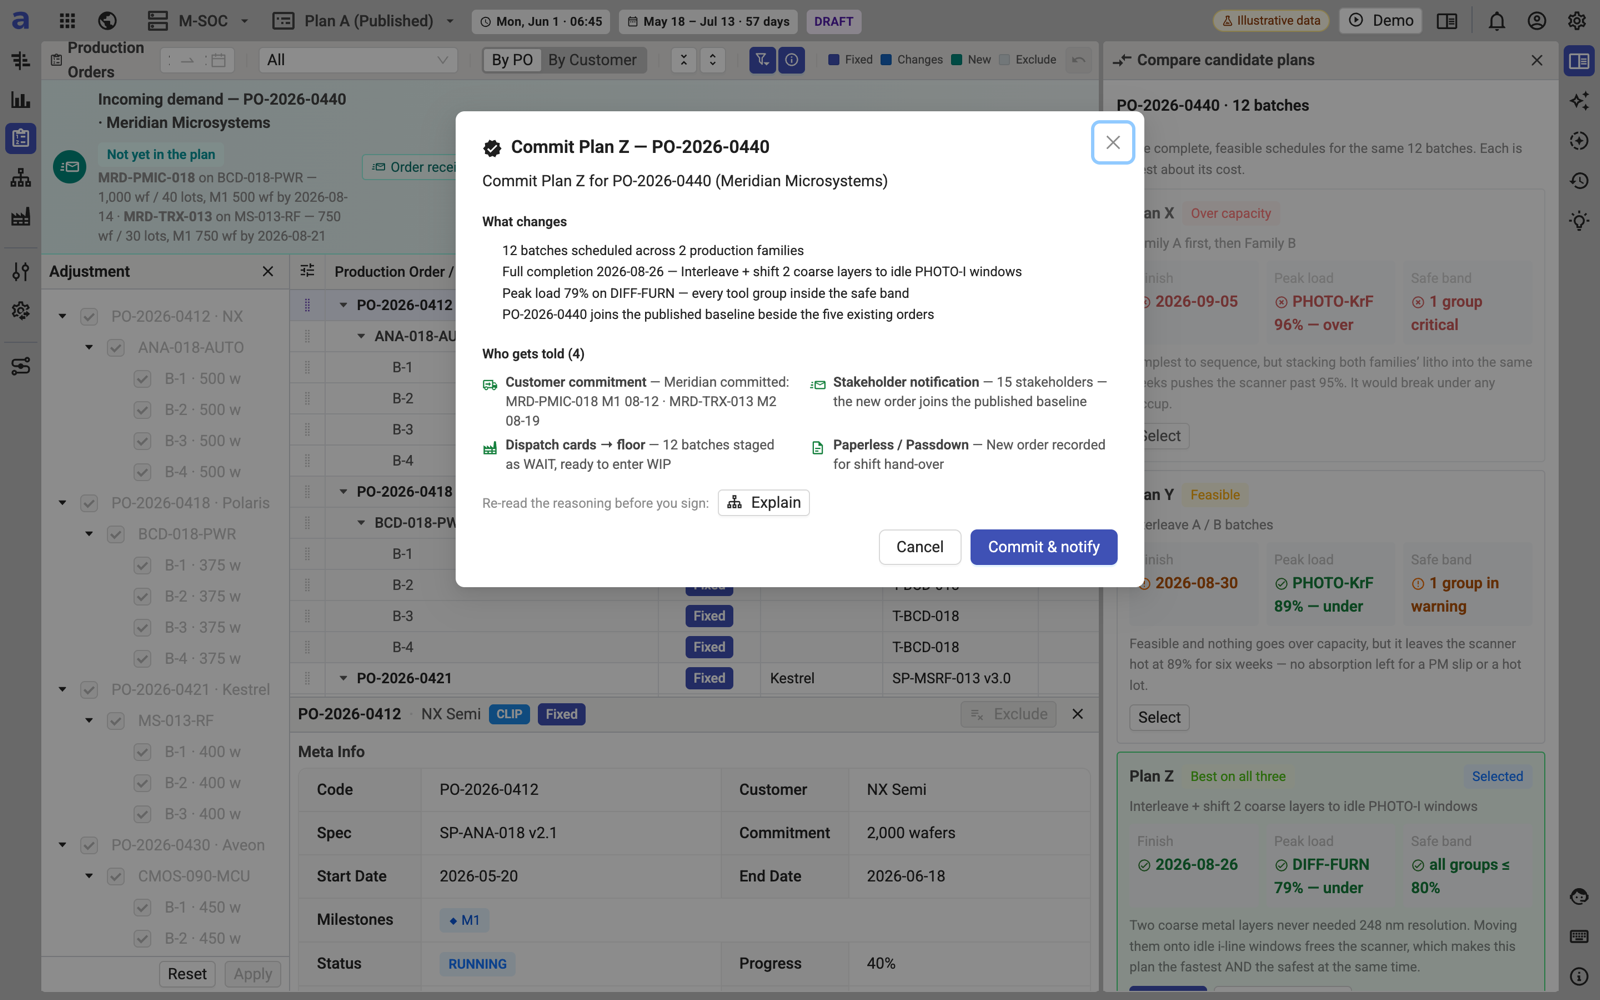Image resolution: width=1600 pixels, height=1000 pixels.
Task: Open the All filter combo box
Action: click(358, 60)
